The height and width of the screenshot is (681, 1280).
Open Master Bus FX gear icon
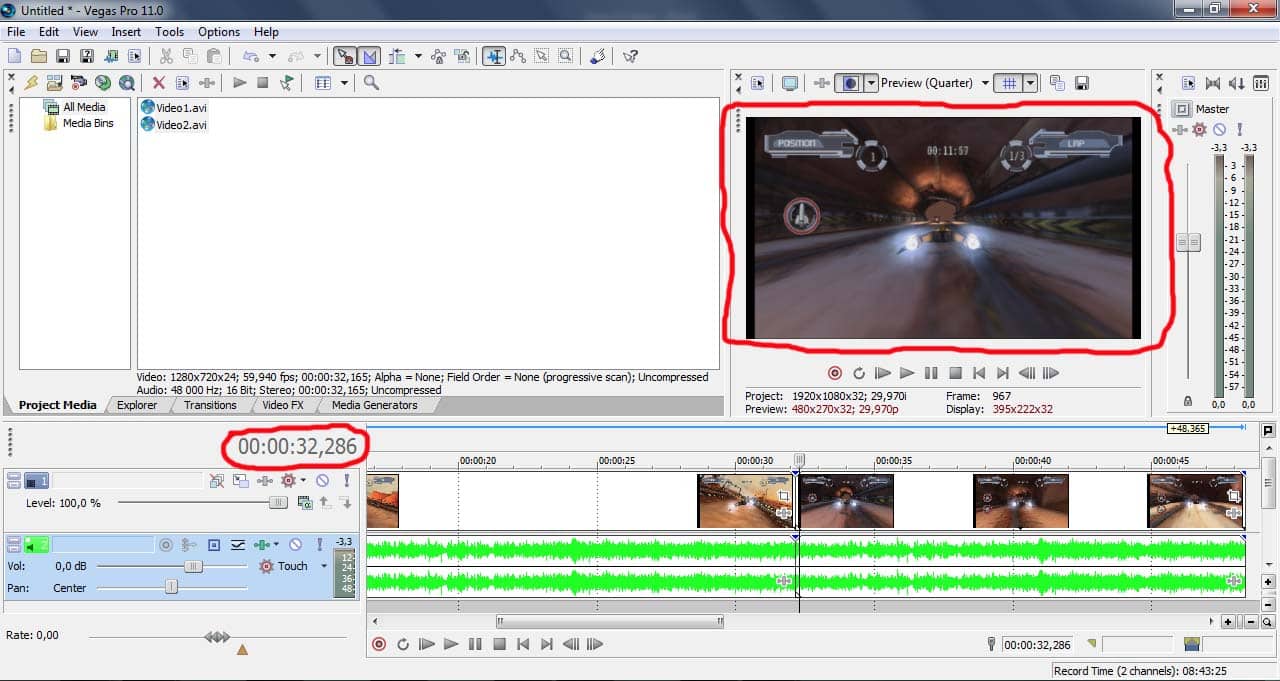[x=1199, y=130]
